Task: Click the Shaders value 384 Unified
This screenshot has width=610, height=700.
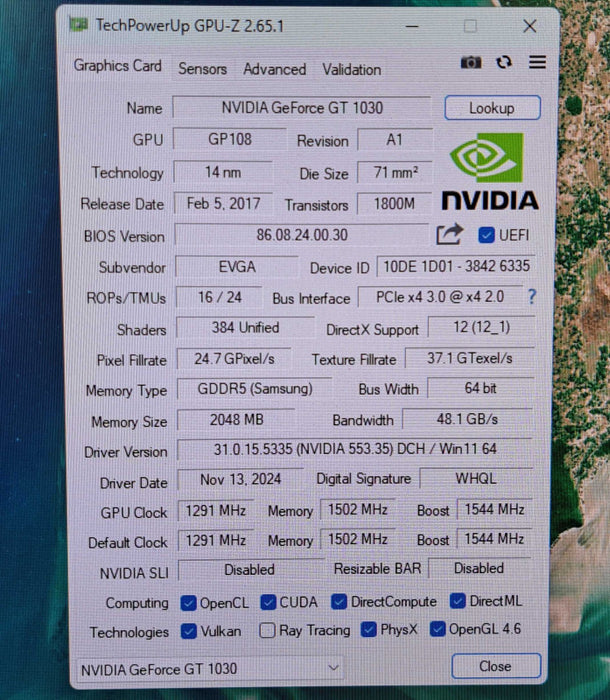Action: tap(245, 328)
